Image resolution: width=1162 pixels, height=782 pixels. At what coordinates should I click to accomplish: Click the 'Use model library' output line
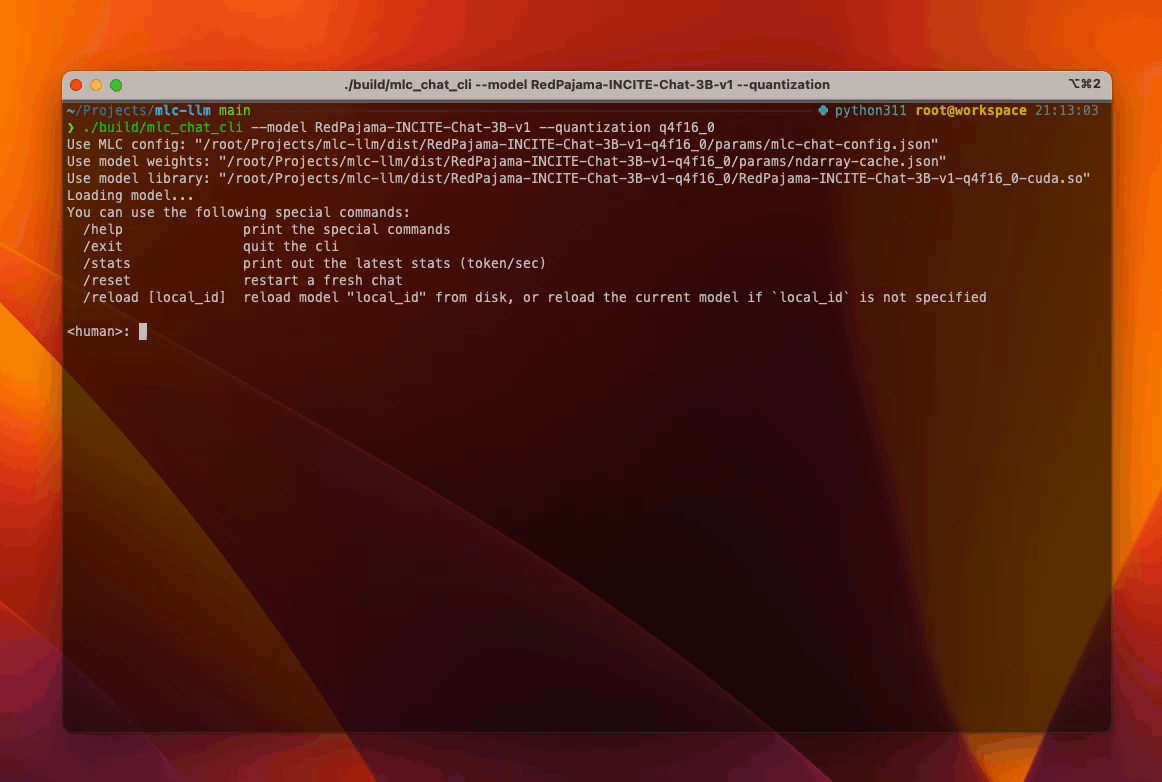tap(578, 179)
